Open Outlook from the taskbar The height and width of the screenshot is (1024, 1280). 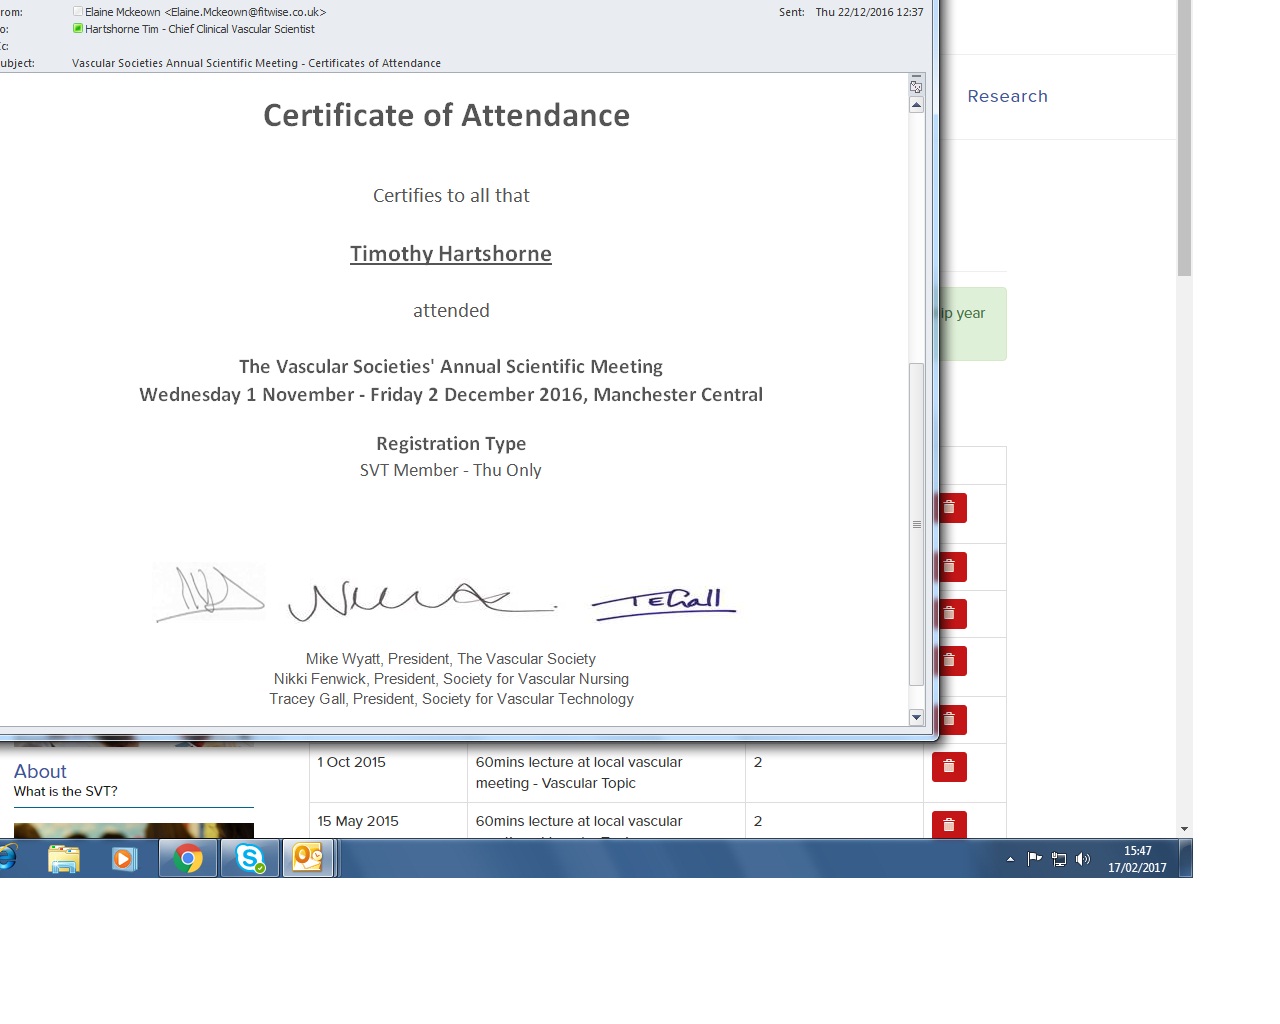308,858
